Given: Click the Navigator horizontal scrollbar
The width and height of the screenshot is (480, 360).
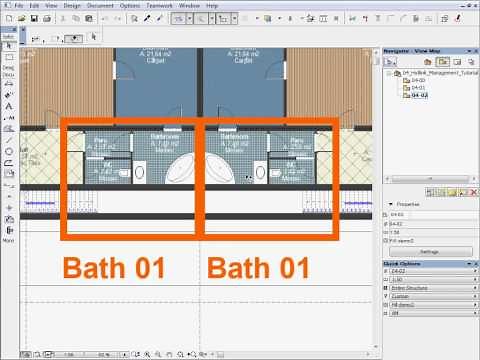Looking at the screenshot, I should [x=430, y=179].
